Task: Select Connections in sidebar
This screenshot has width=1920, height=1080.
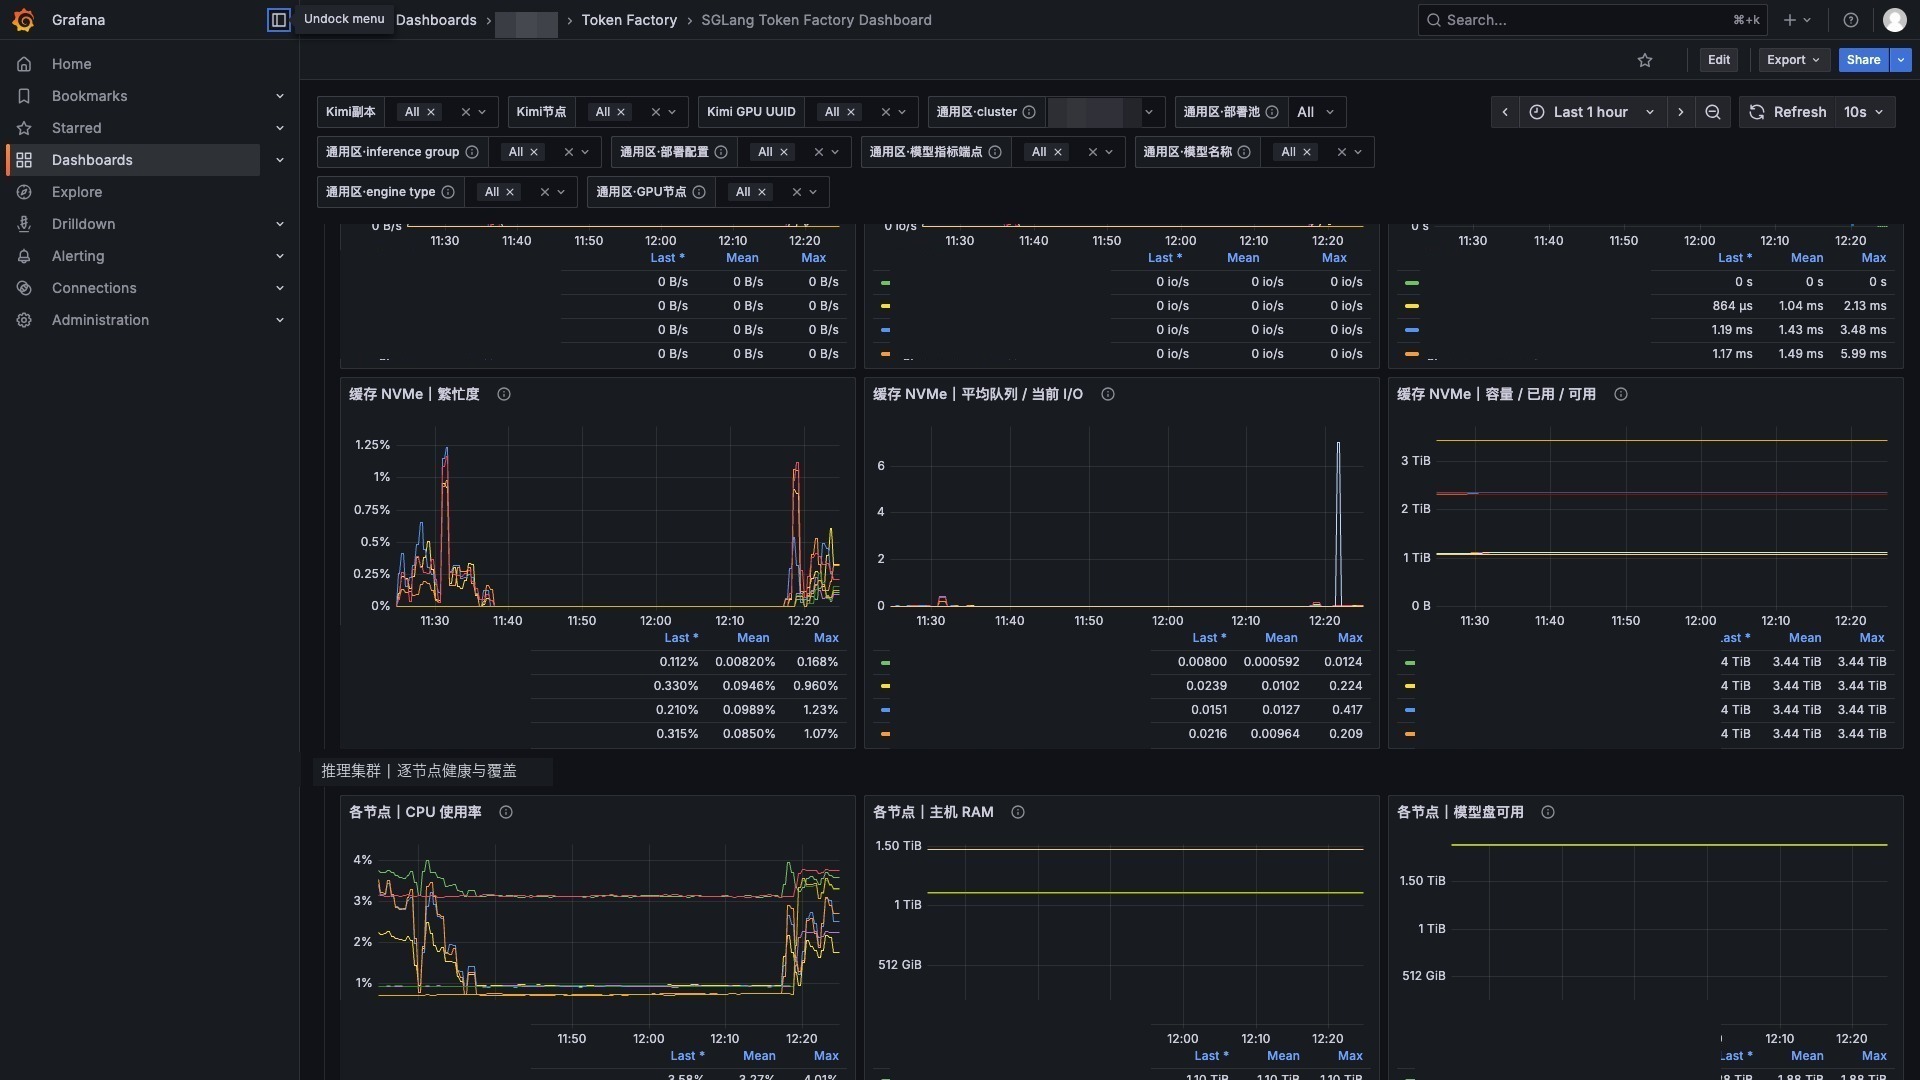Action: pyautogui.click(x=94, y=288)
